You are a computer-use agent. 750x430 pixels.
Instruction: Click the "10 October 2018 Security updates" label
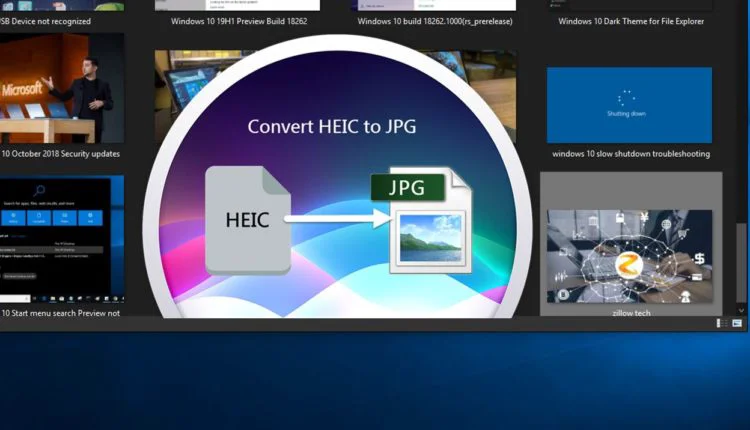[60, 154]
